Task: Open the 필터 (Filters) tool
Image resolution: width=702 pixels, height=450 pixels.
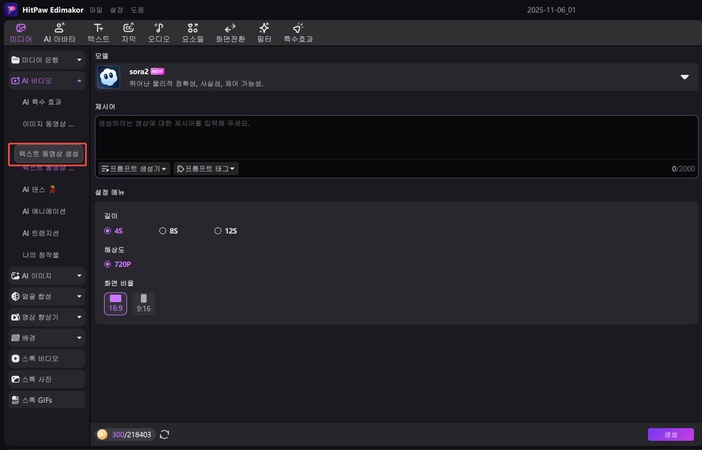Action: coord(264,33)
